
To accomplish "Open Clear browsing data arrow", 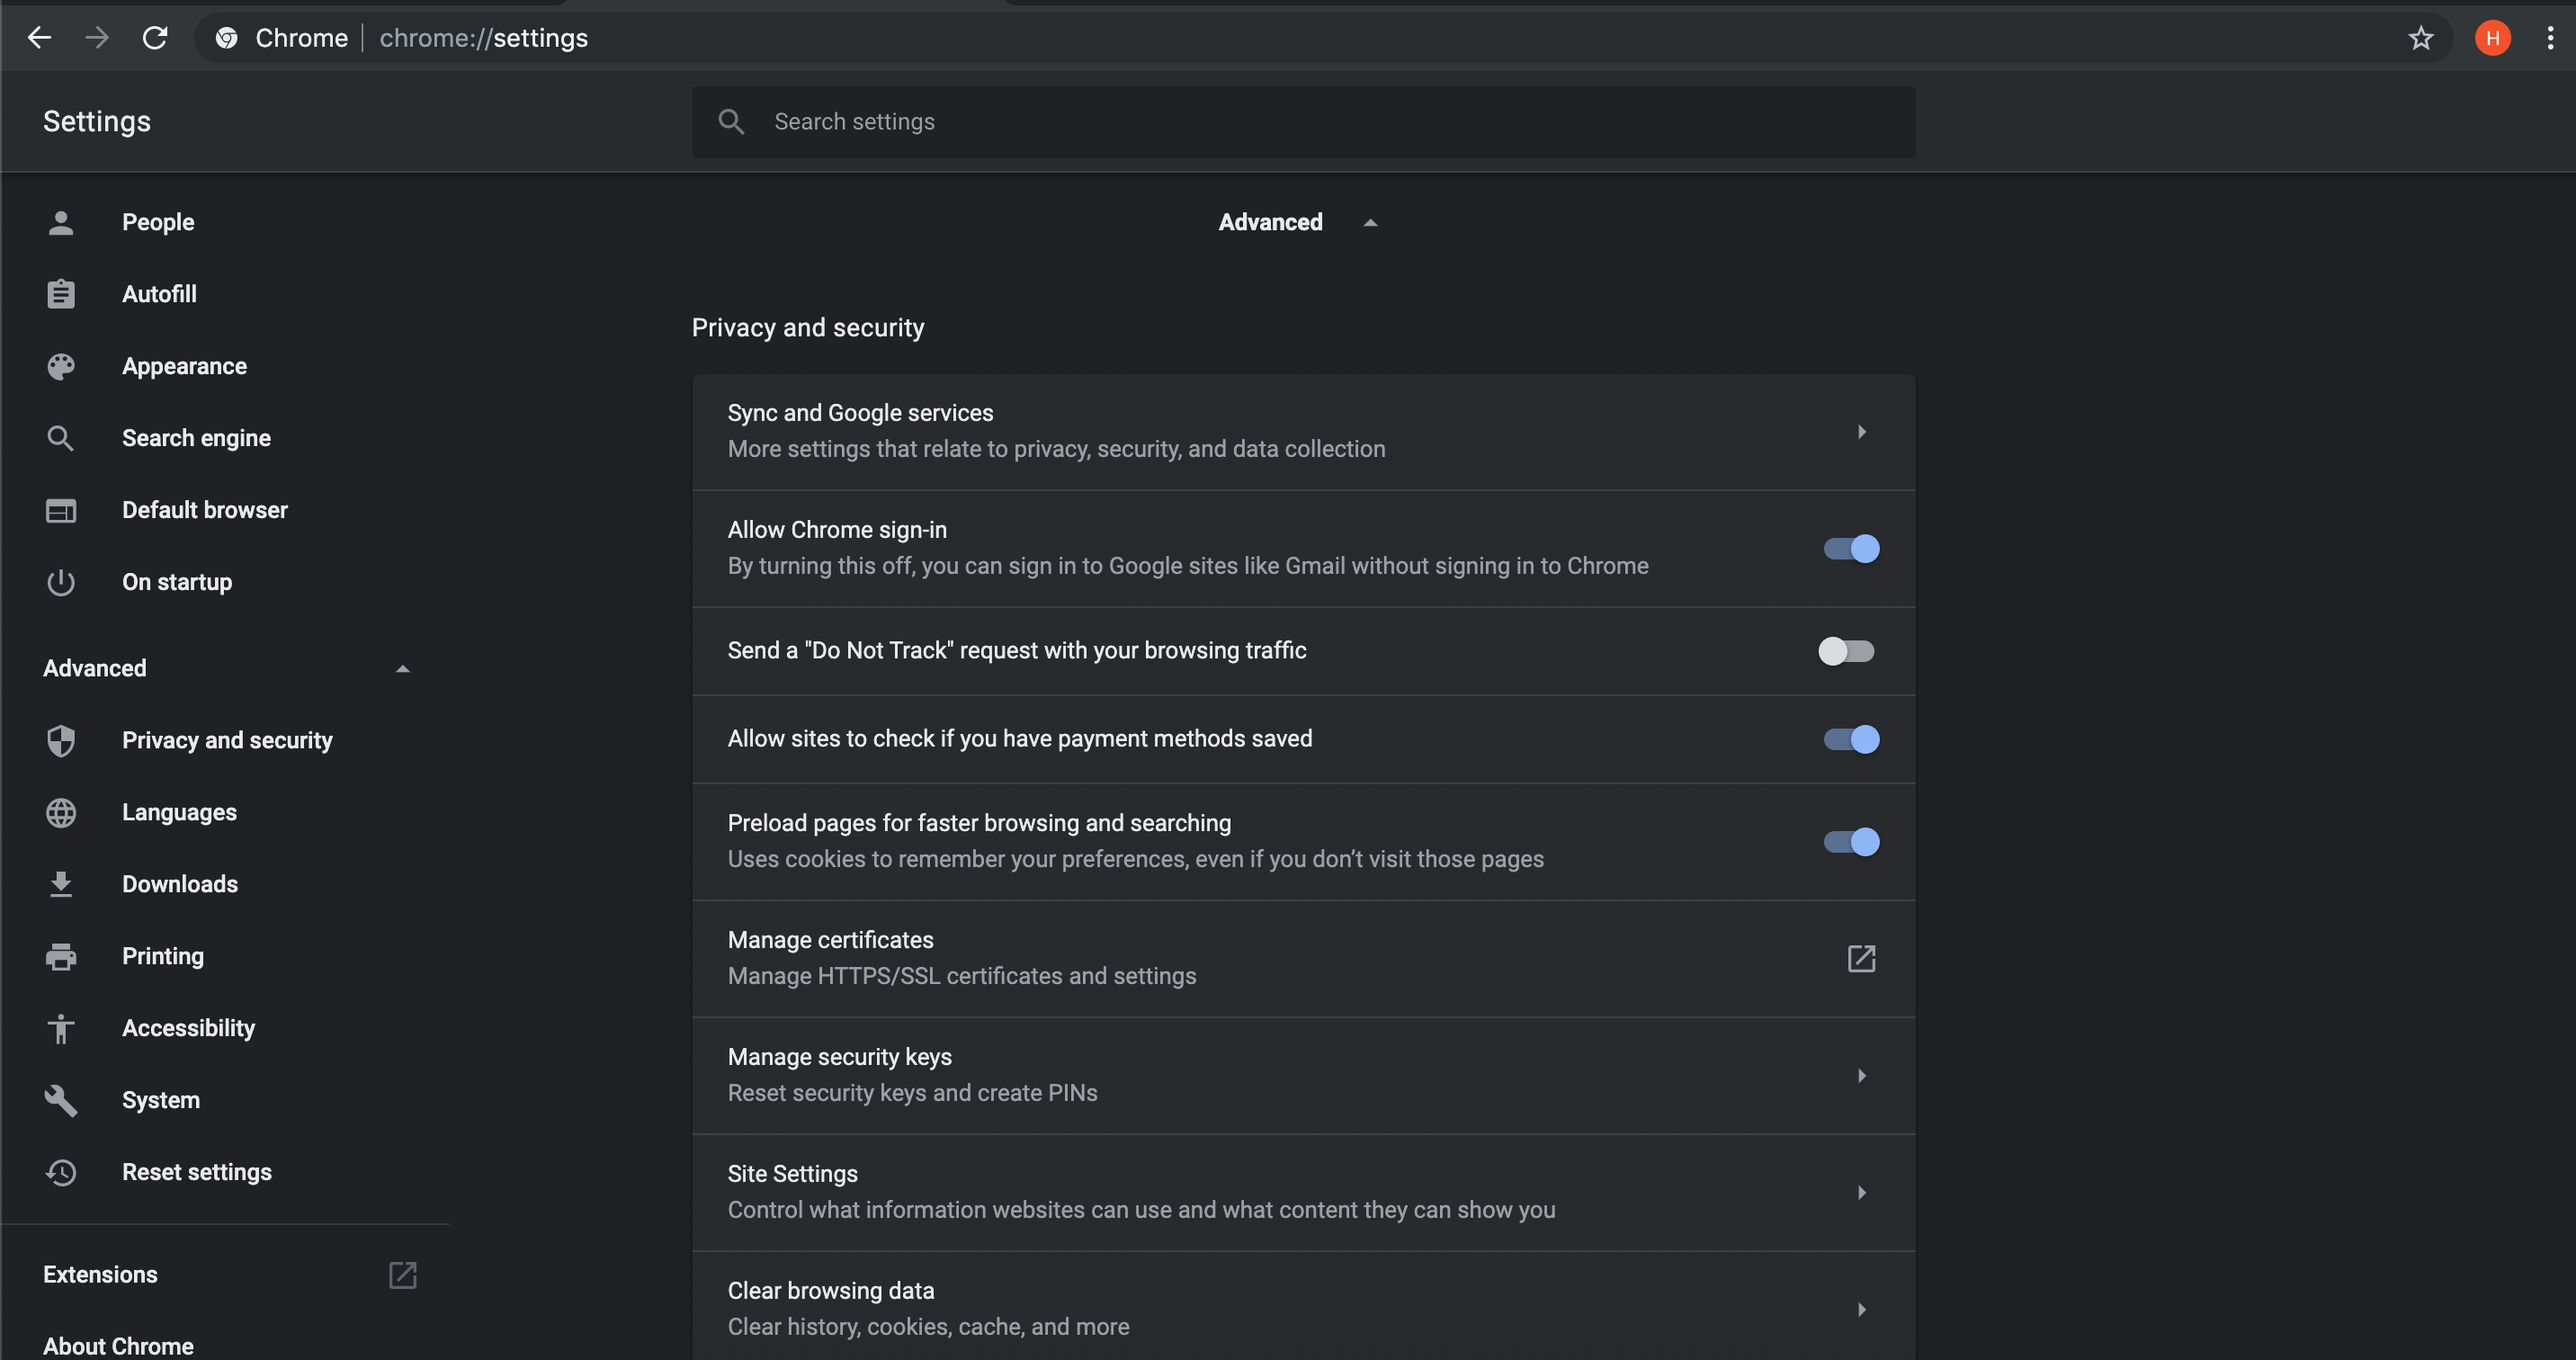I will pos(1861,1309).
